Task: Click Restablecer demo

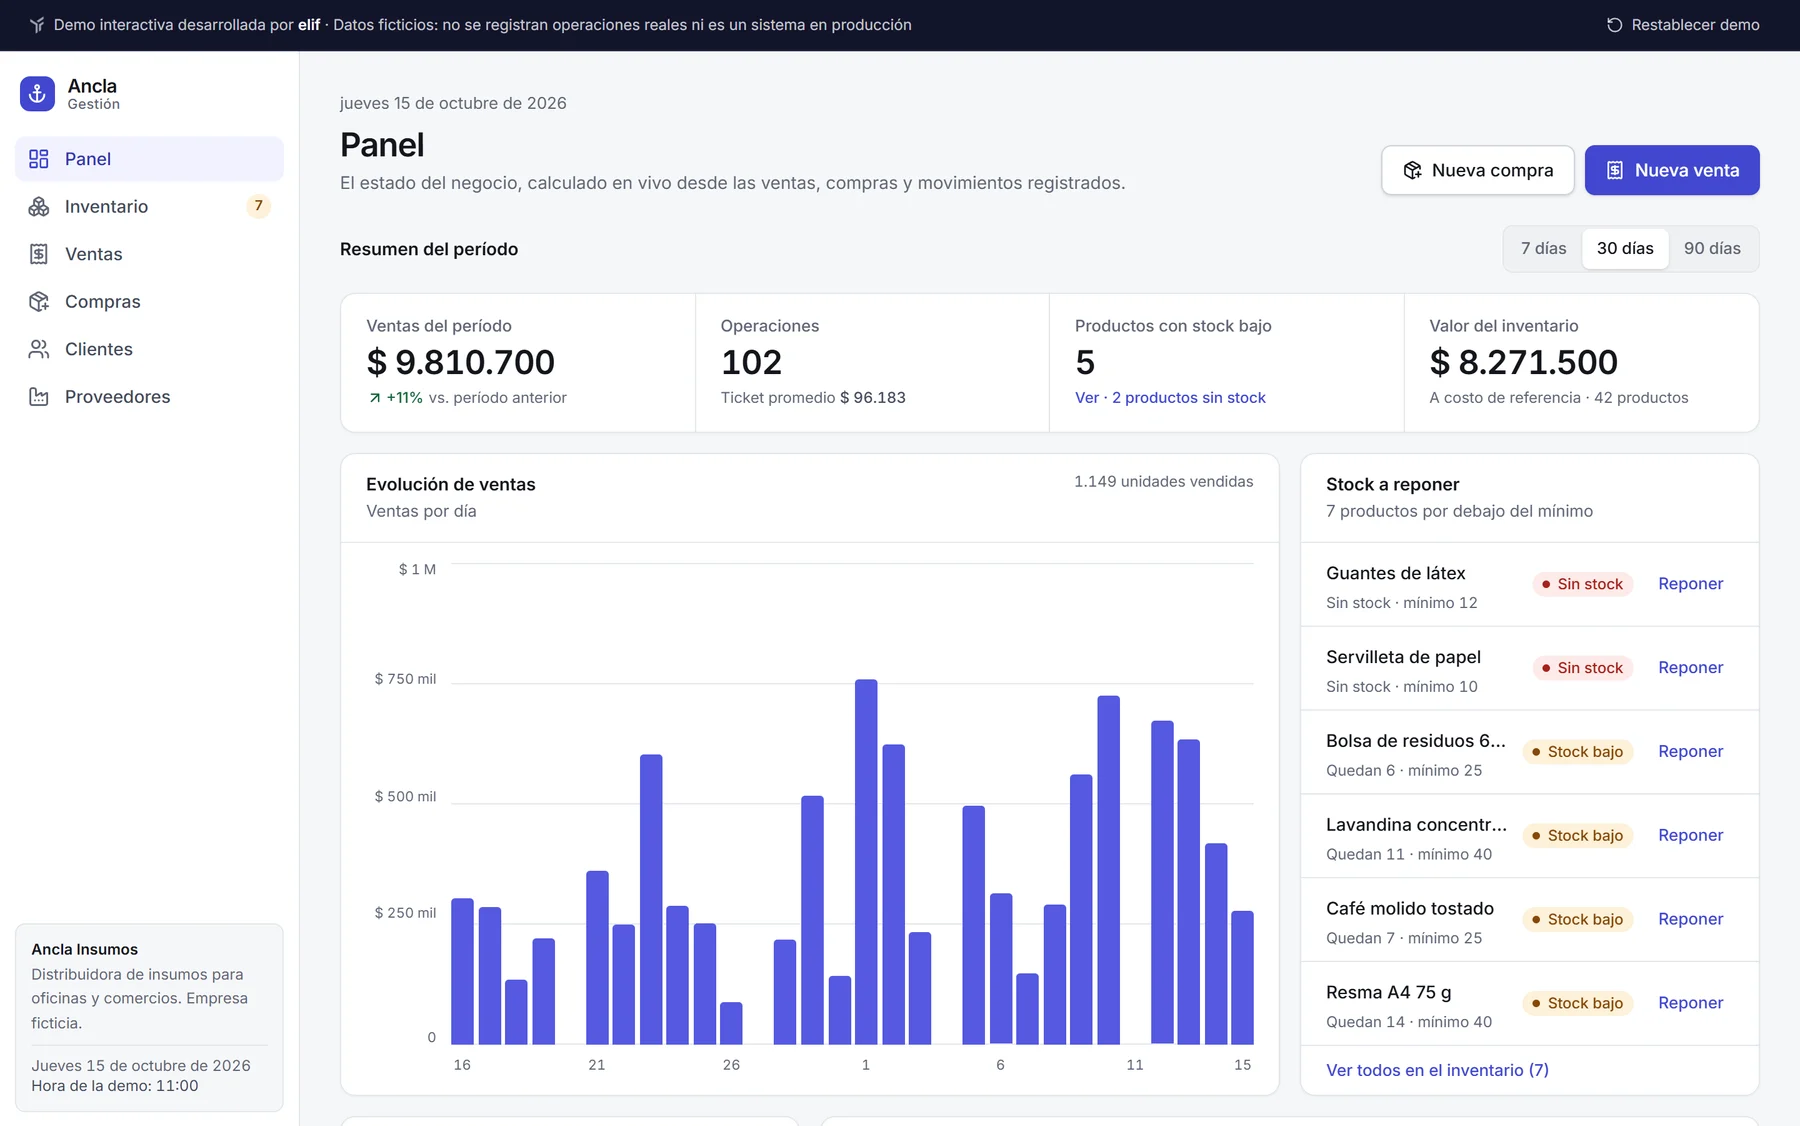Action: [x=1683, y=25]
